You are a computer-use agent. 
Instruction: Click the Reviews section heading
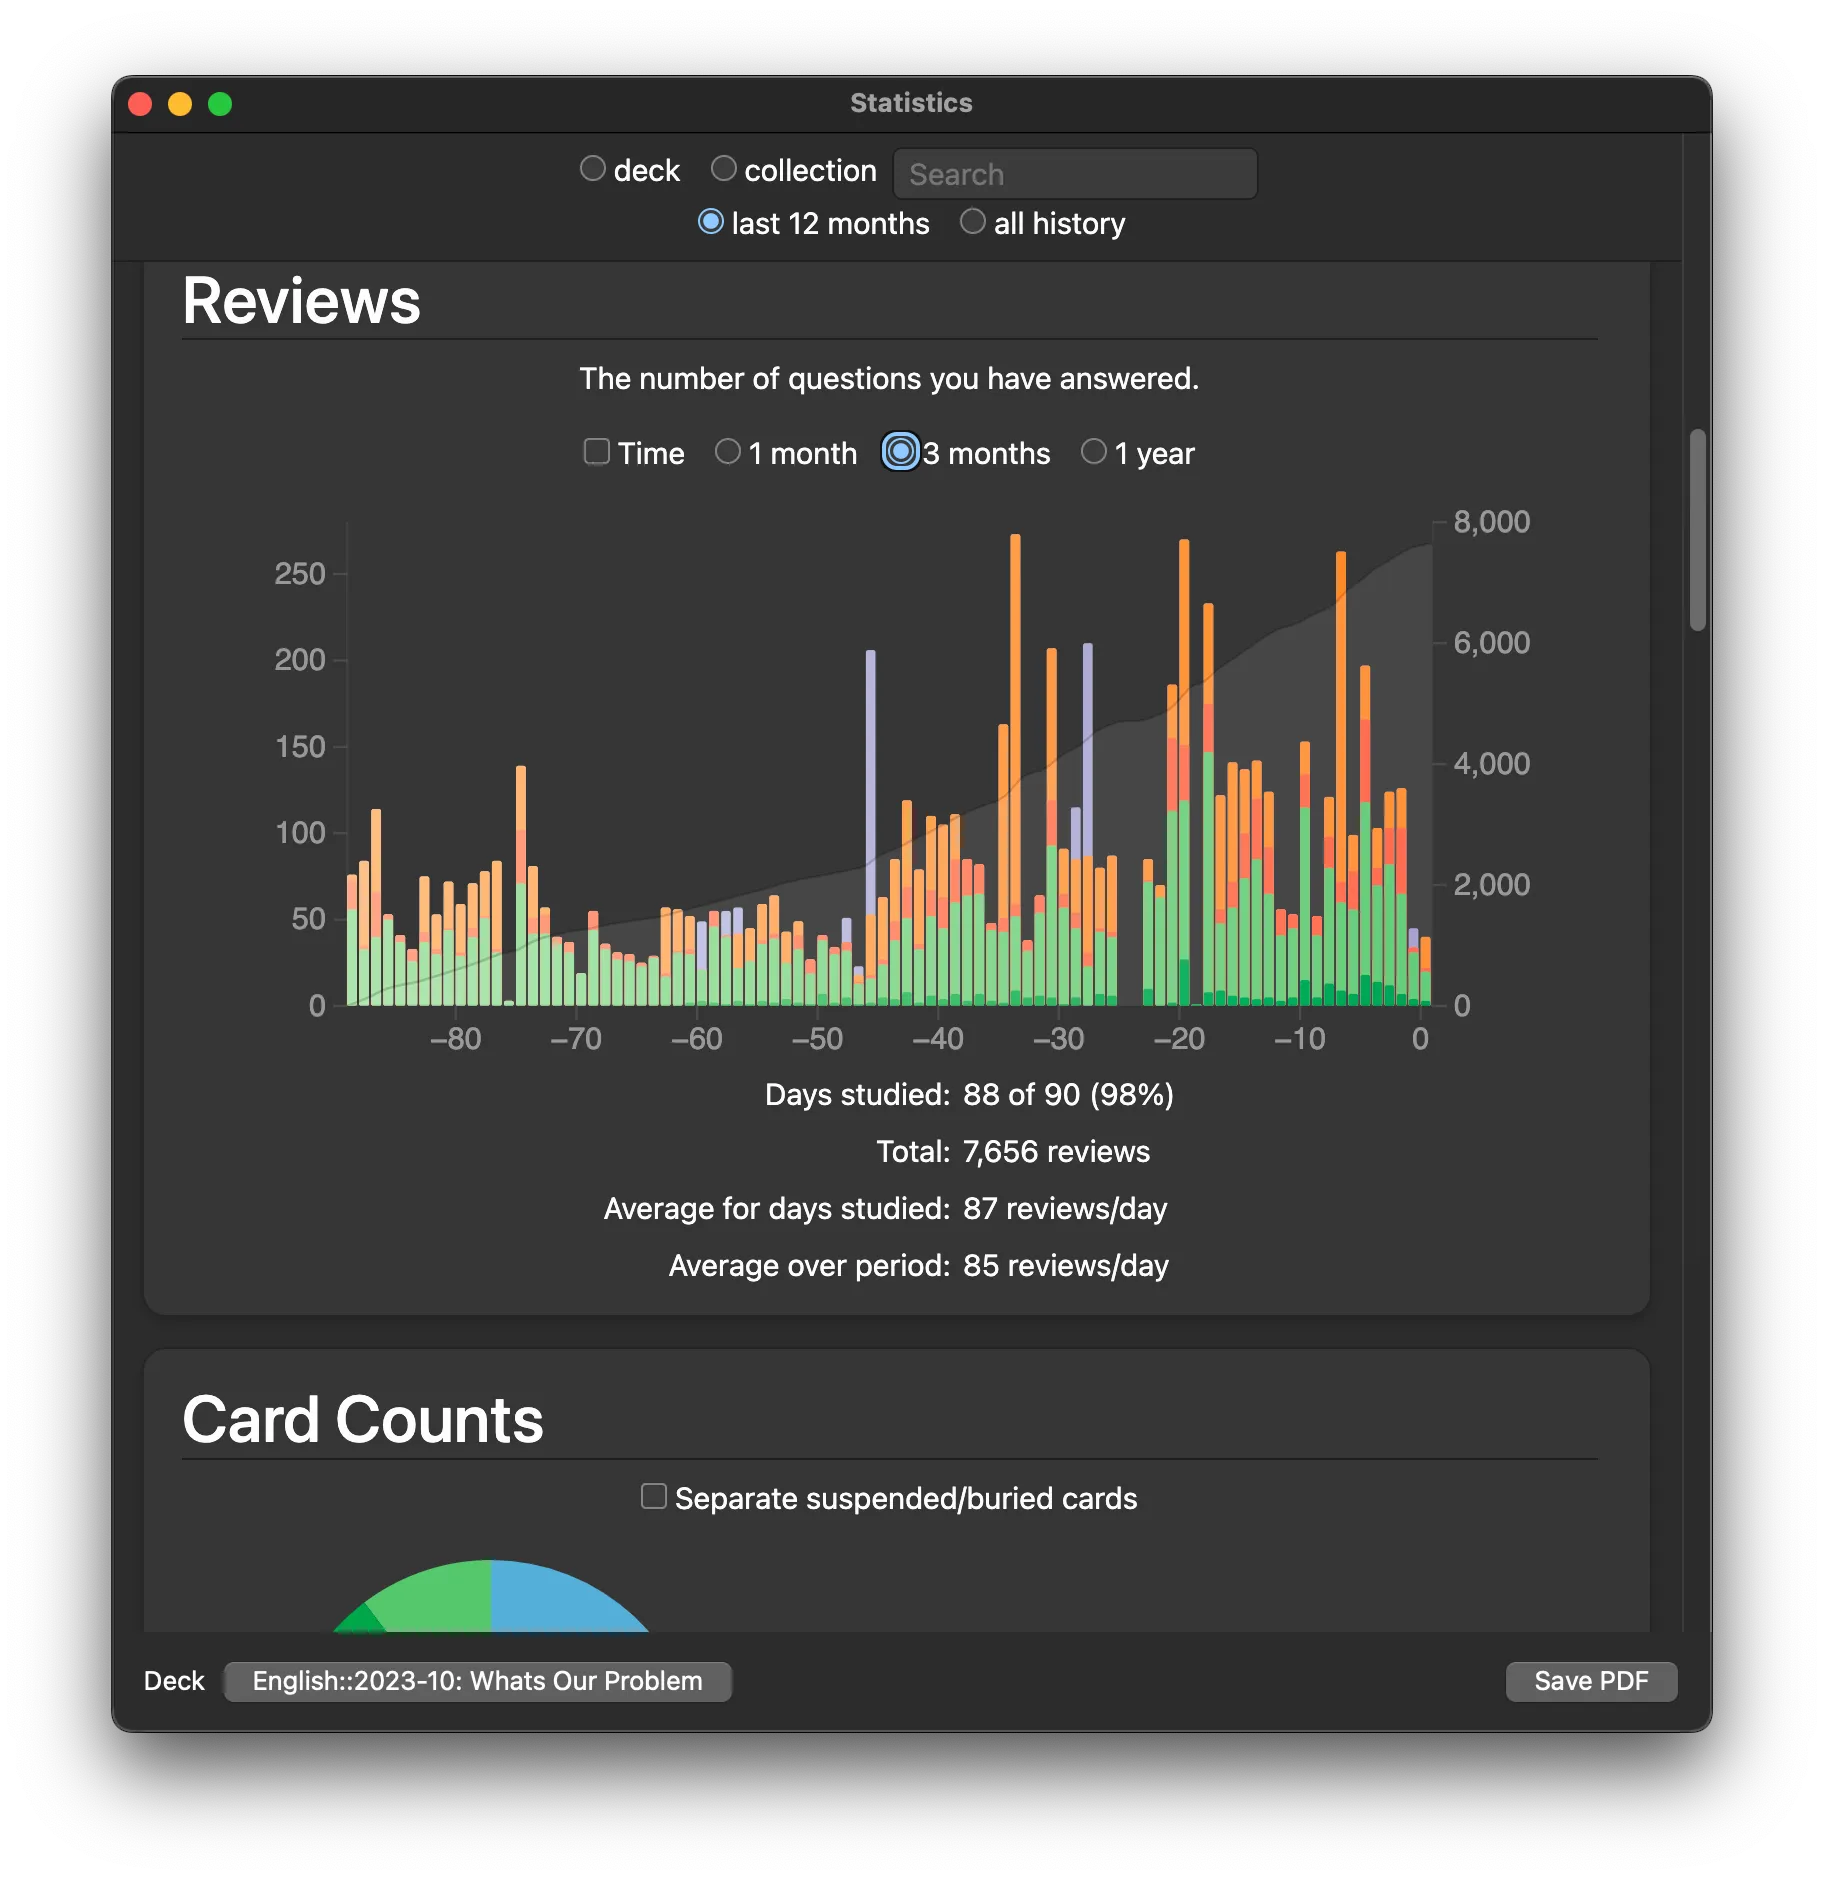pyautogui.click(x=301, y=299)
